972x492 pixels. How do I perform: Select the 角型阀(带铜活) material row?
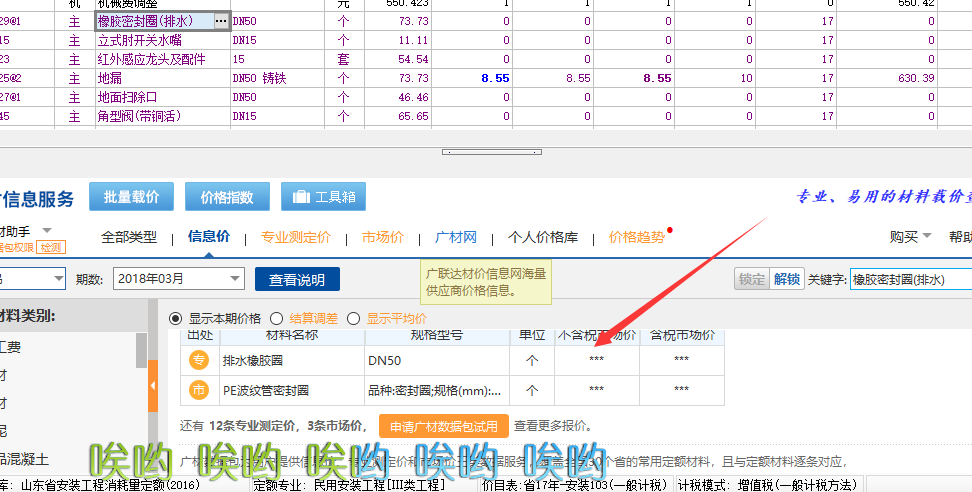pyautogui.click(x=139, y=116)
